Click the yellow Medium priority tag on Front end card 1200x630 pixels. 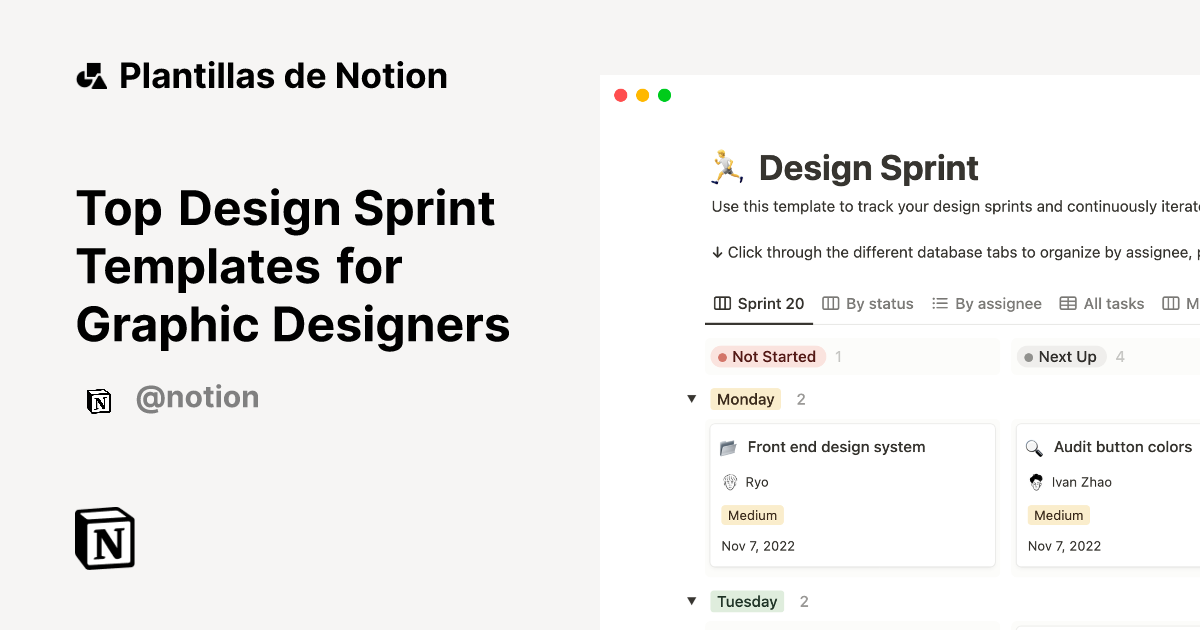(752, 514)
